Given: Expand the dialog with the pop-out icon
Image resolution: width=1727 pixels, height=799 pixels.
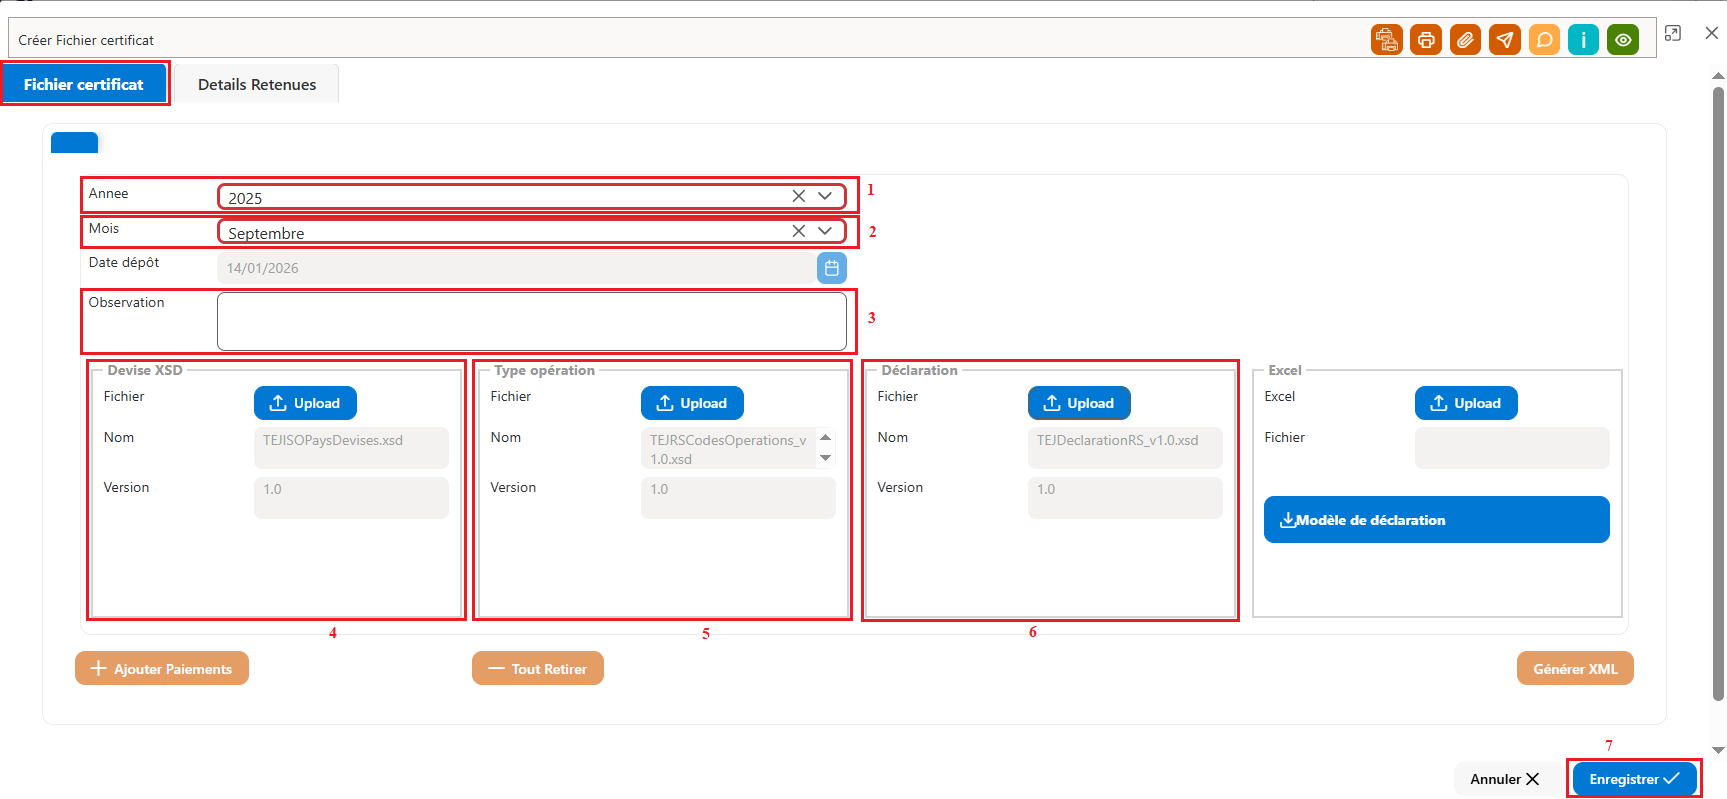Looking at the screenshot, I should coord(1672,33).
